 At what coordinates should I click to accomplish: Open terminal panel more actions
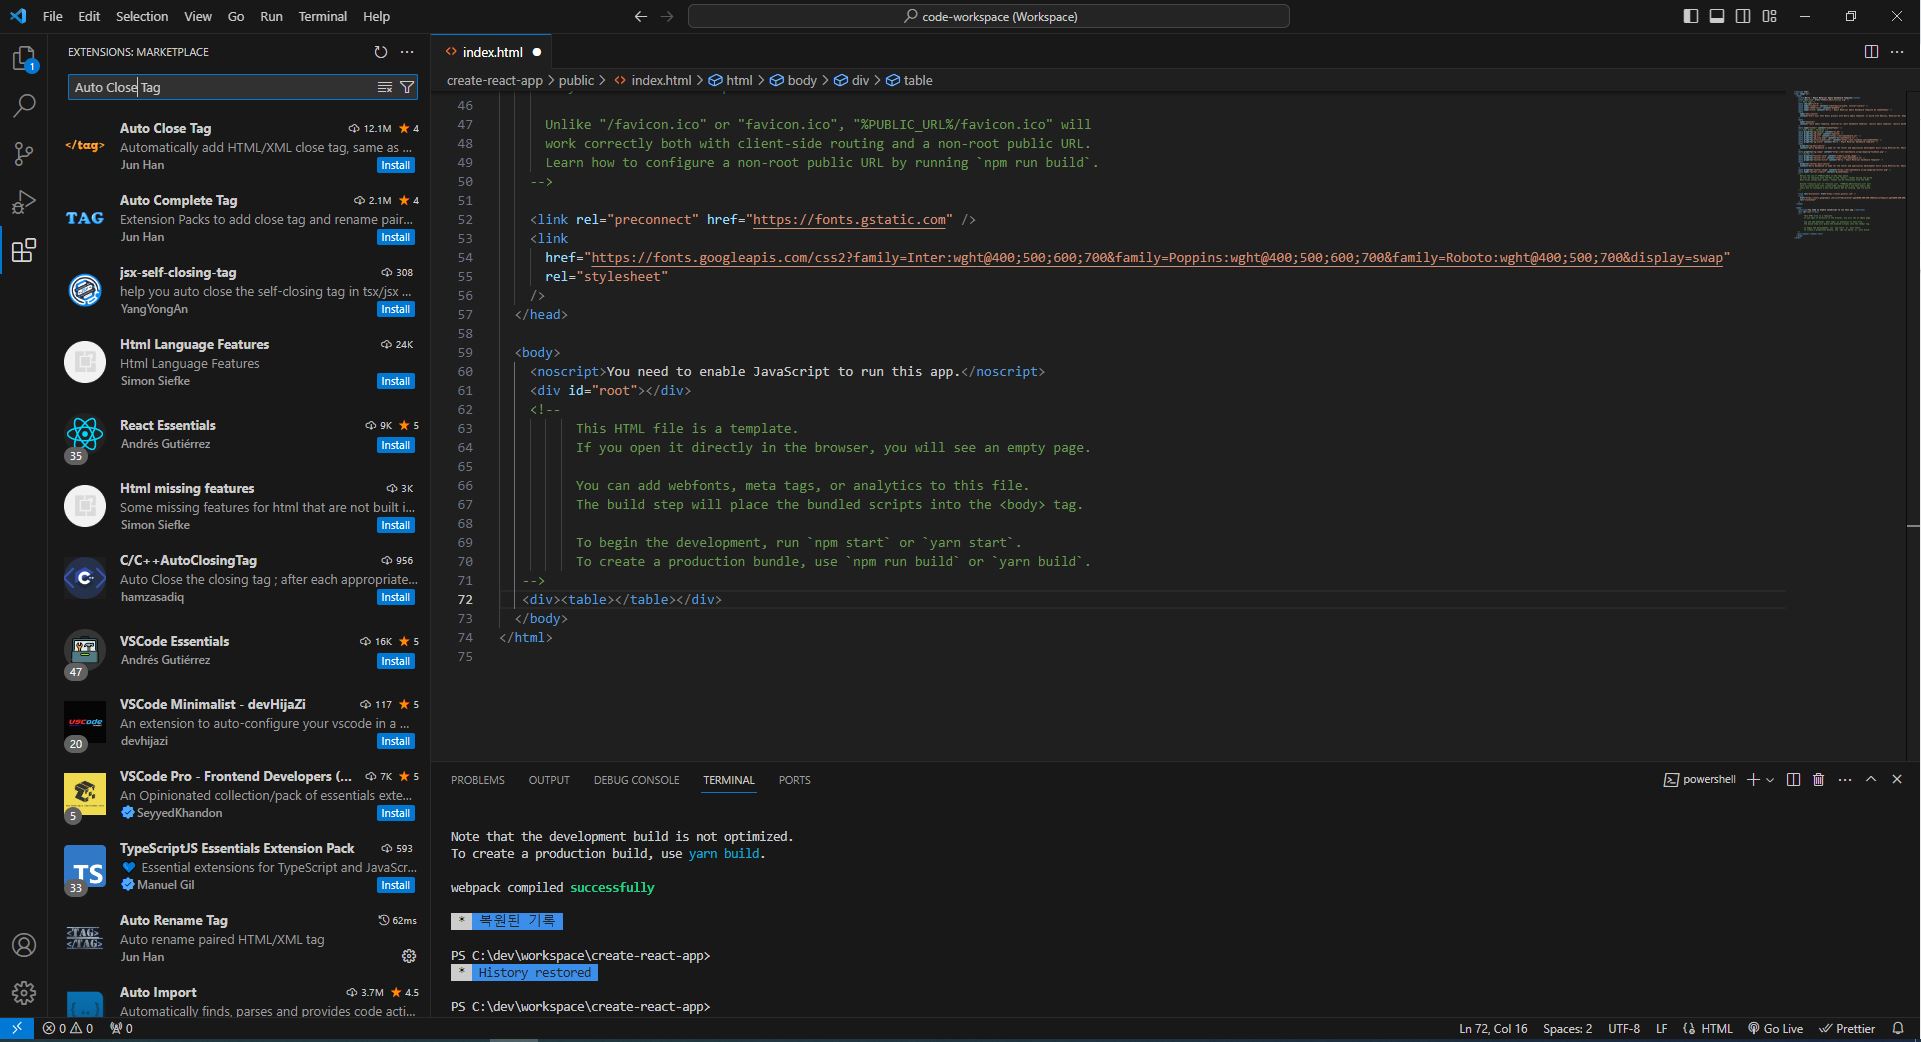point(1845,780)
